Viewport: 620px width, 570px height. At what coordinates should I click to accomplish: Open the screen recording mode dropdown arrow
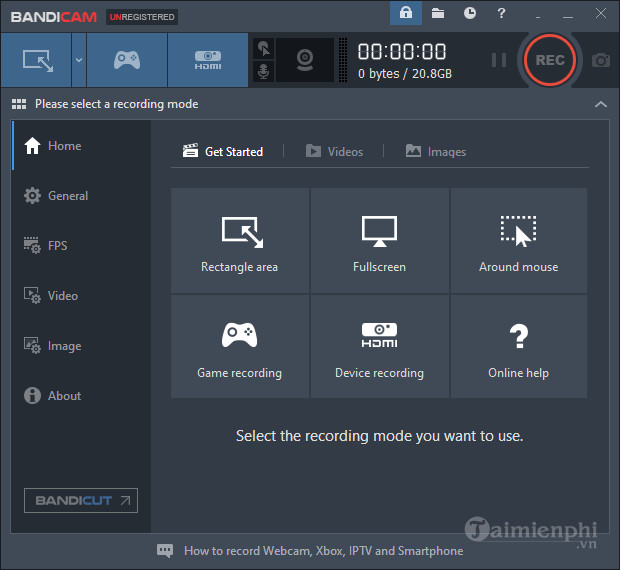tap(79, 60)
